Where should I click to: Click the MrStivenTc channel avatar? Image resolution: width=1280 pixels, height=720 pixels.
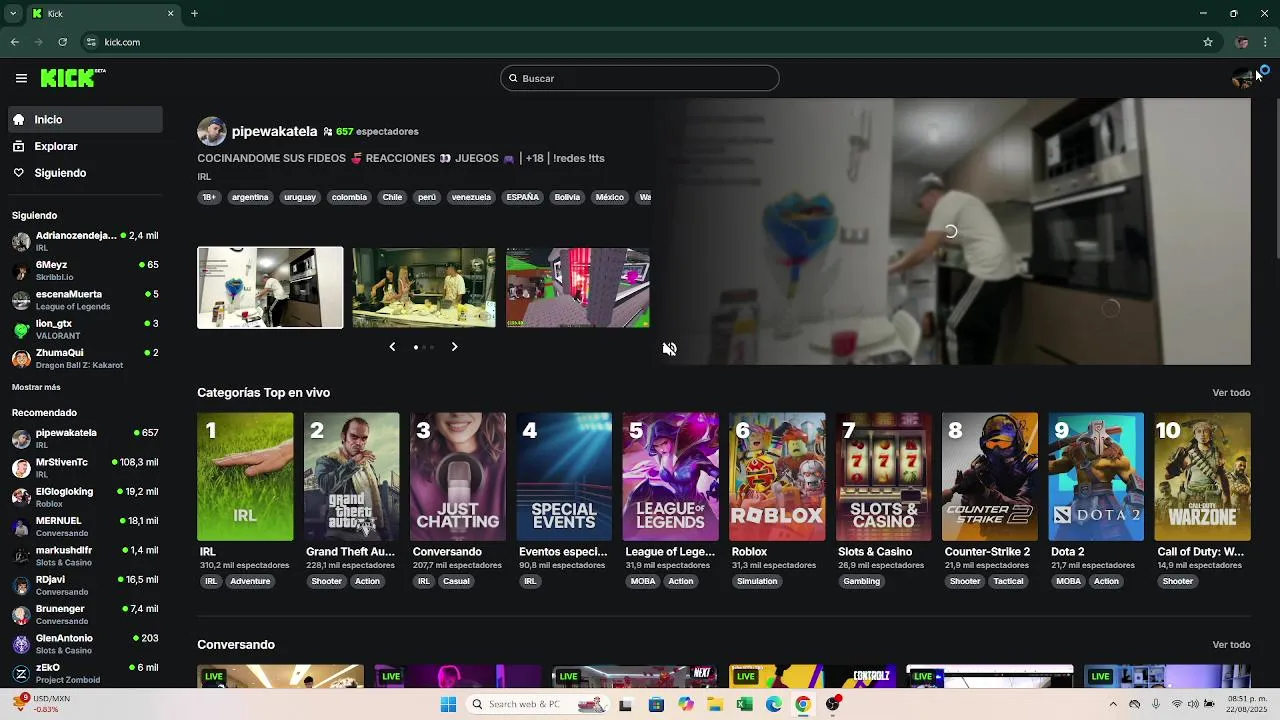pos(21,468)
